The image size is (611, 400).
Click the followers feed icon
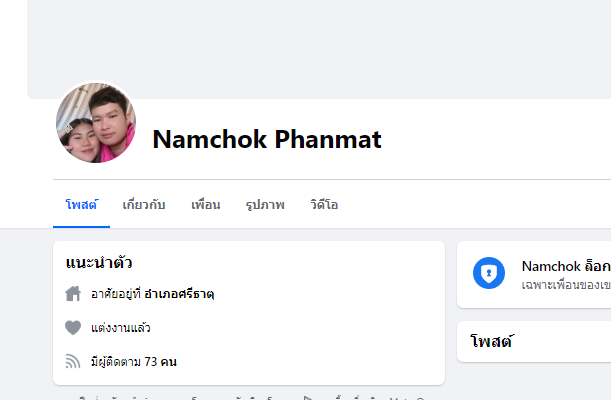72,361
